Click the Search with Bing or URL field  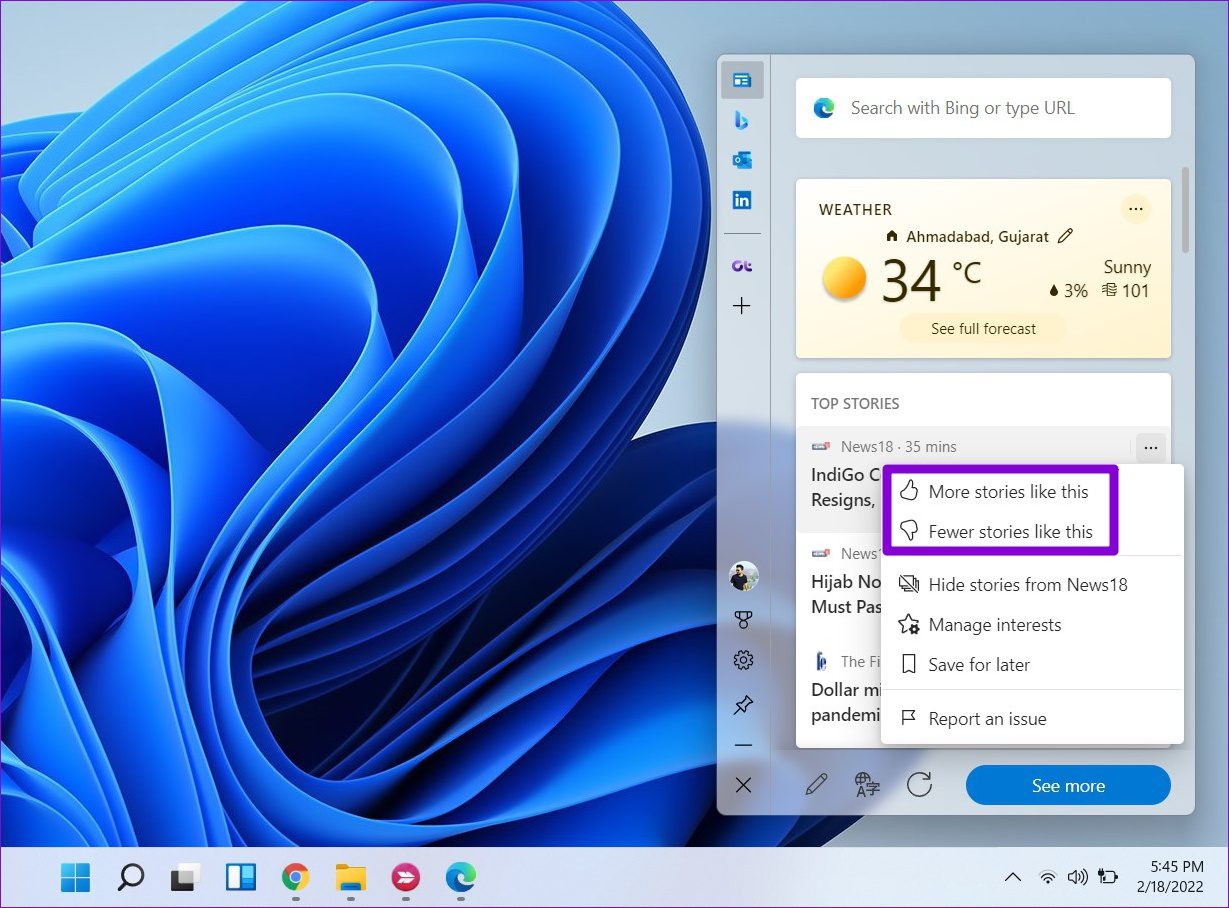coord(983,108)
